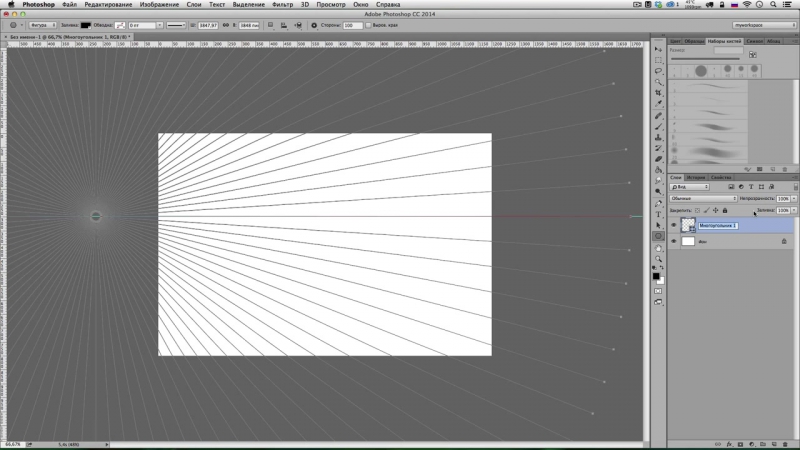The height and width of the screenshot is (450, 800).
Task: Select the History Brush tool
Action: pyautogui.click(x=658, y=148)
